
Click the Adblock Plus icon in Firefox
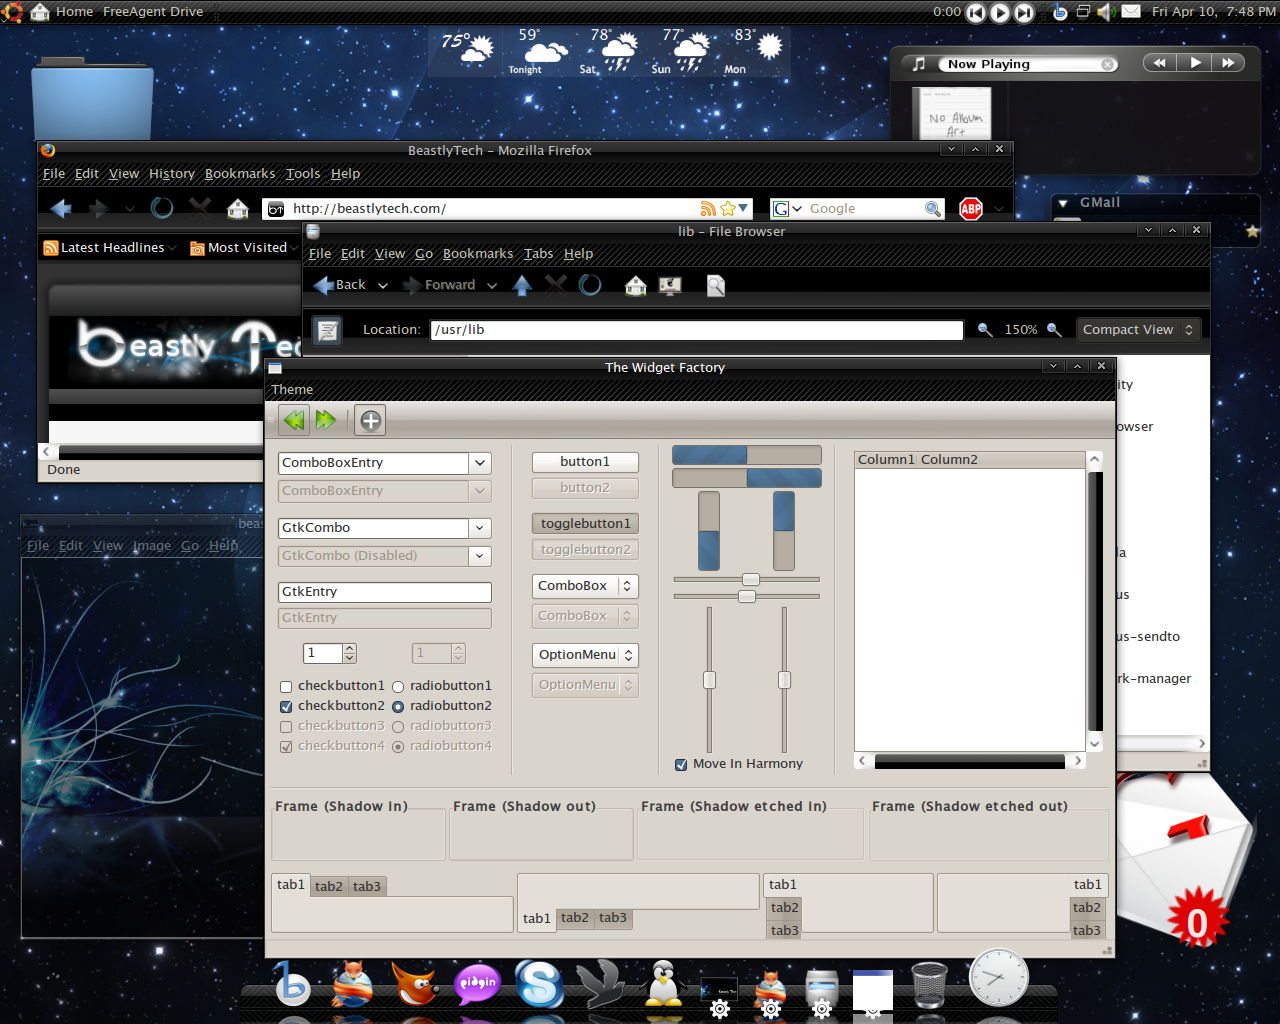tap(971, 208)
